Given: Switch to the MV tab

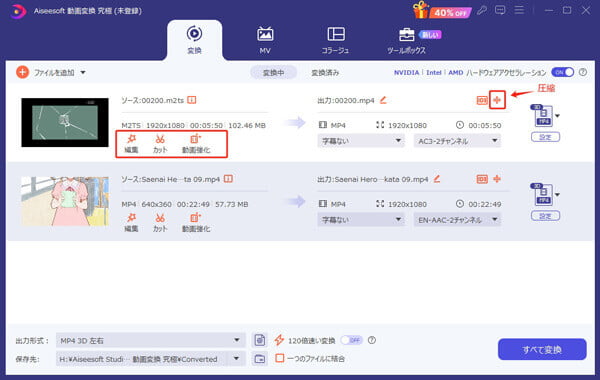Looking at the screenshot, I should click(265, 40).
